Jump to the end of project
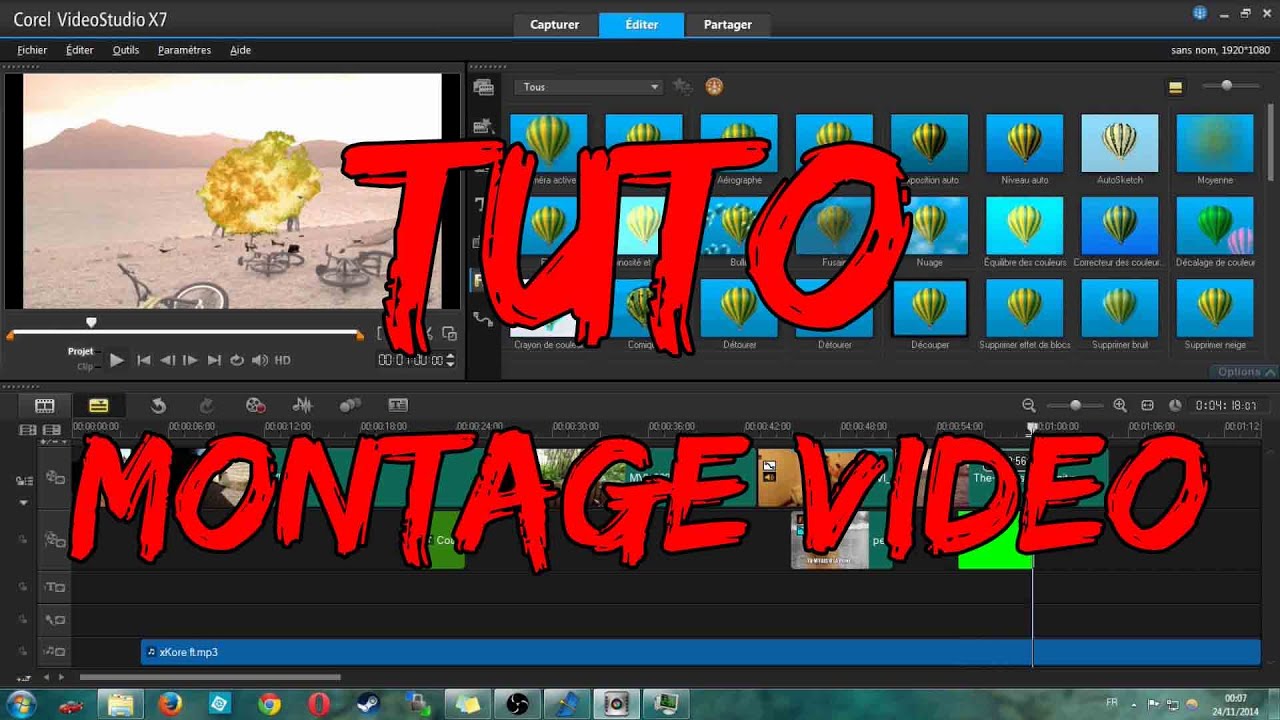This screenshot has height=720, width=1280. click(214, 360)
